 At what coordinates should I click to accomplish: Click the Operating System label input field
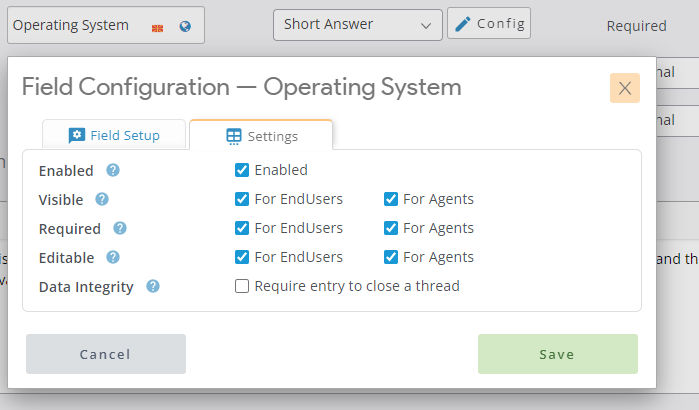pyautogui.click(x=75, y=25)
